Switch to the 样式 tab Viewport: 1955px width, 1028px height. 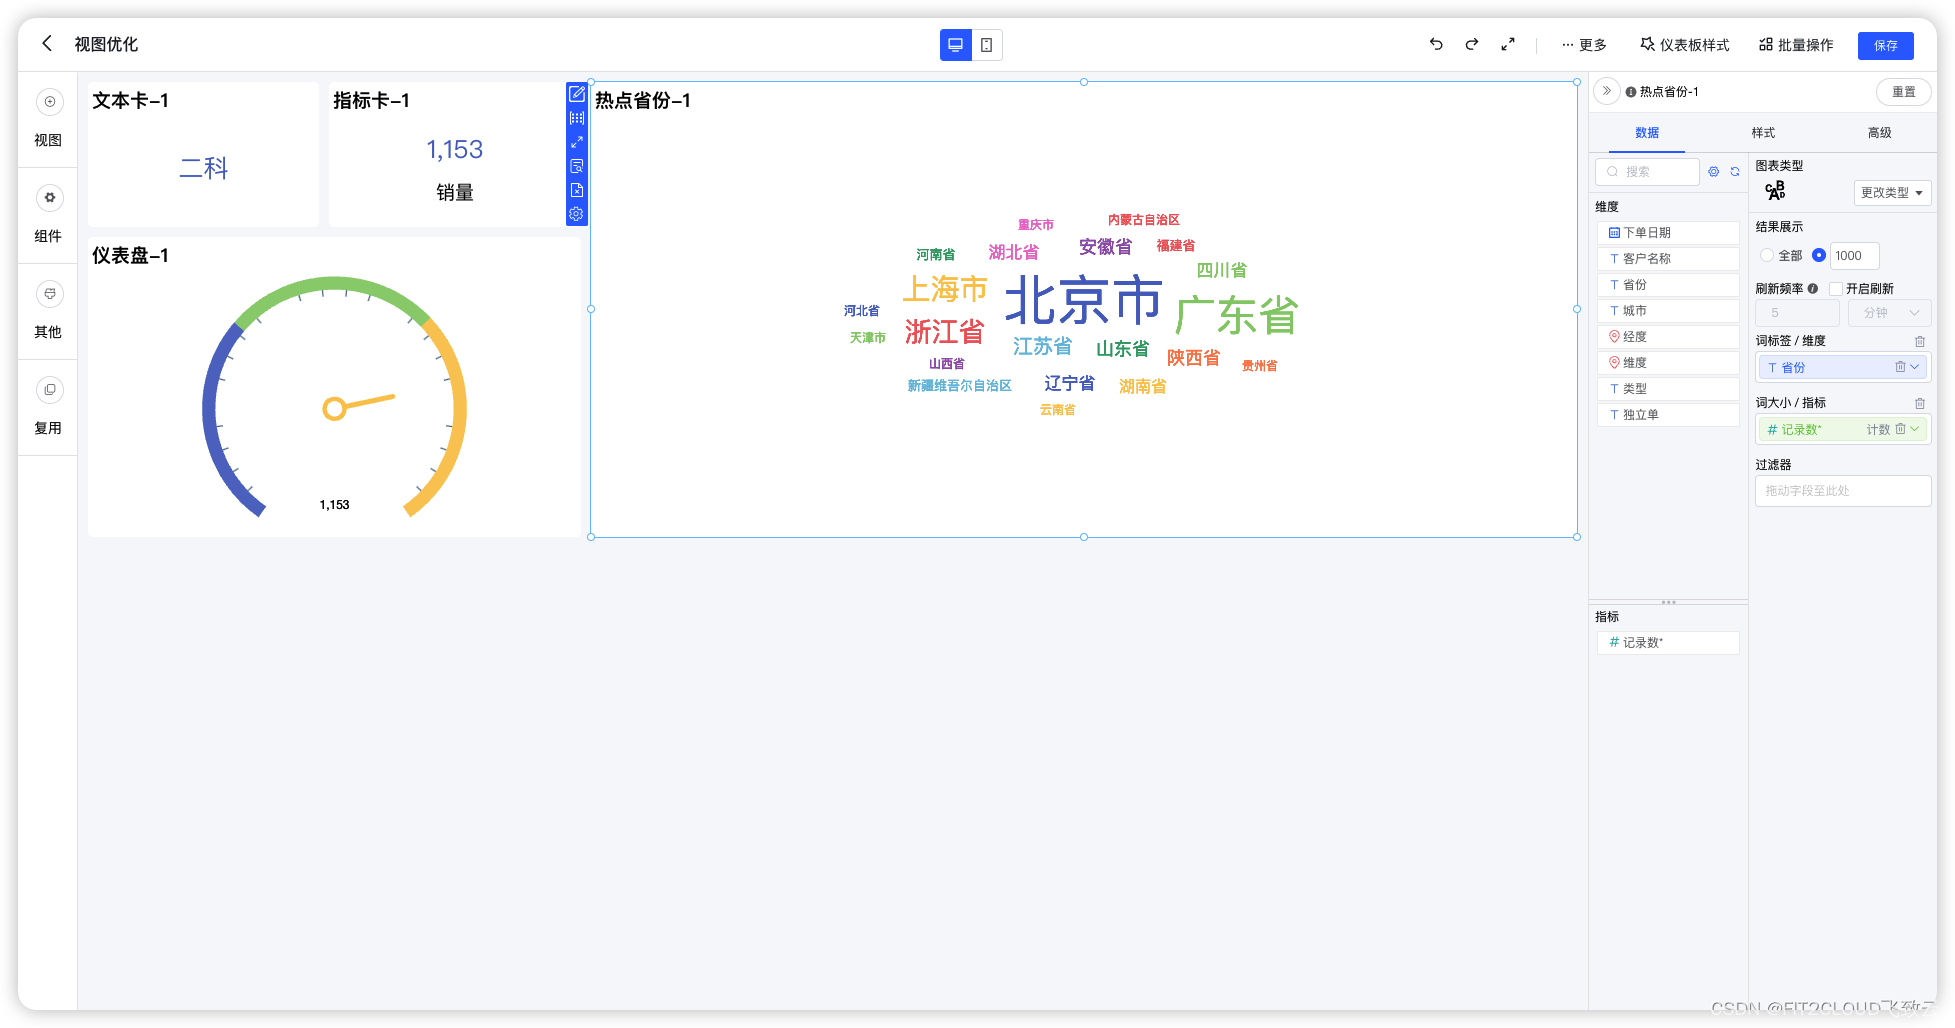tap(1762, 132)
